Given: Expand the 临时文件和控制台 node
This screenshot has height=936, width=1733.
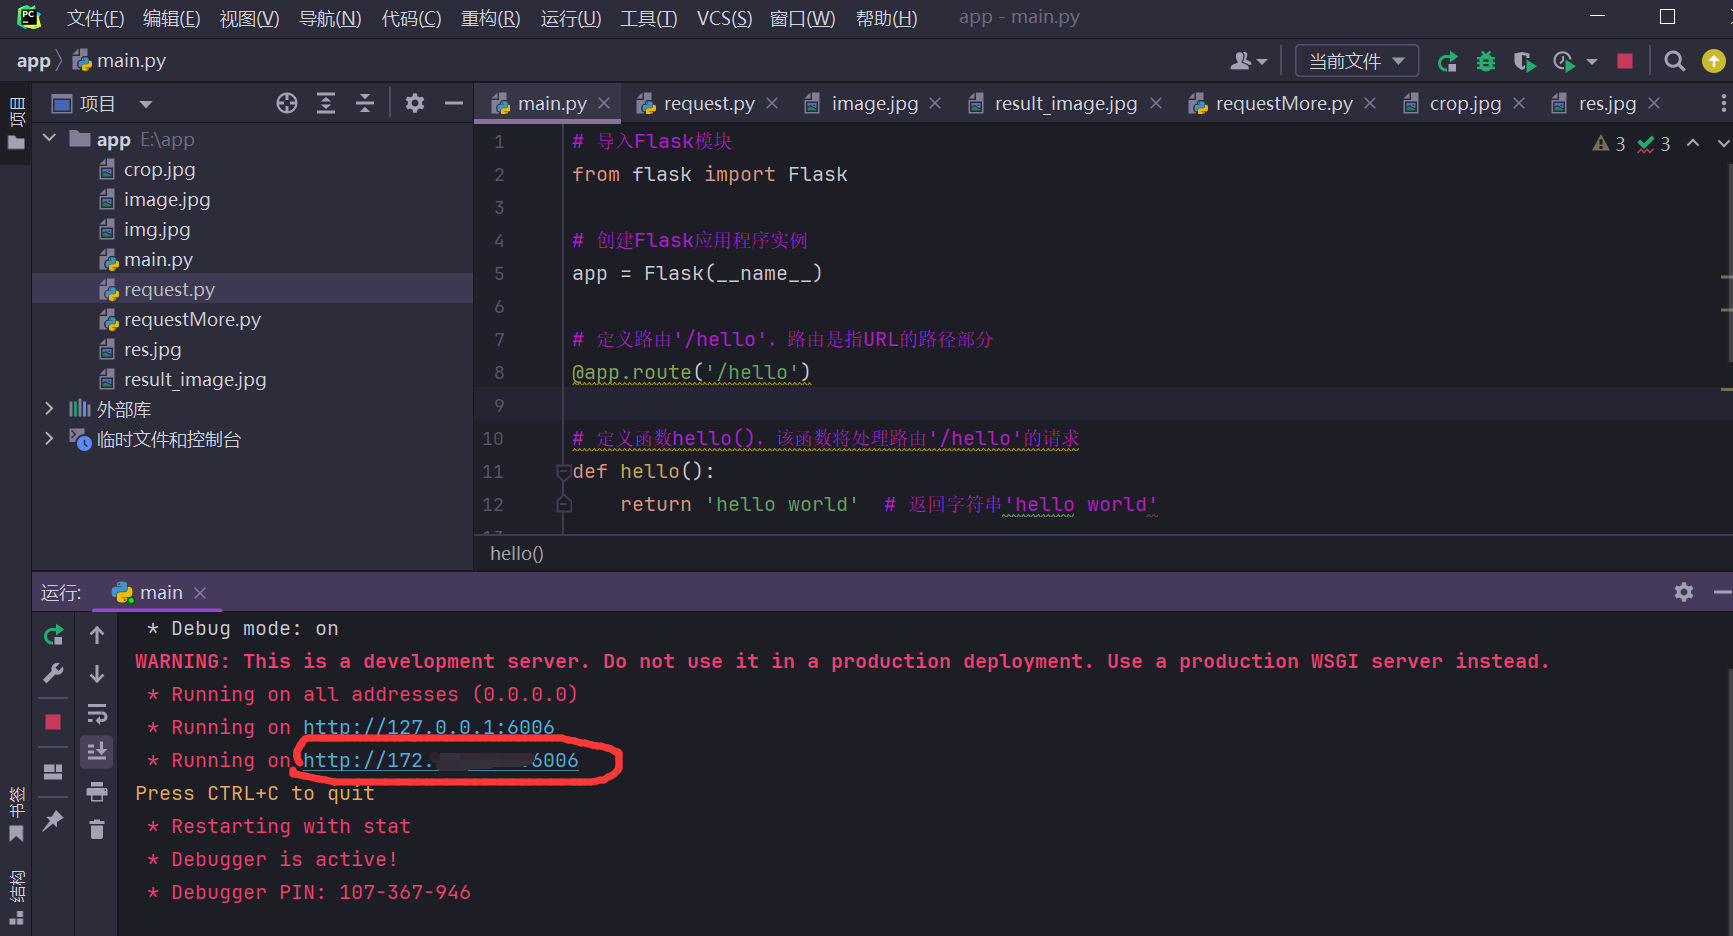Looking at the screenshot, I should pyautogui.click(x=50, y=439).
